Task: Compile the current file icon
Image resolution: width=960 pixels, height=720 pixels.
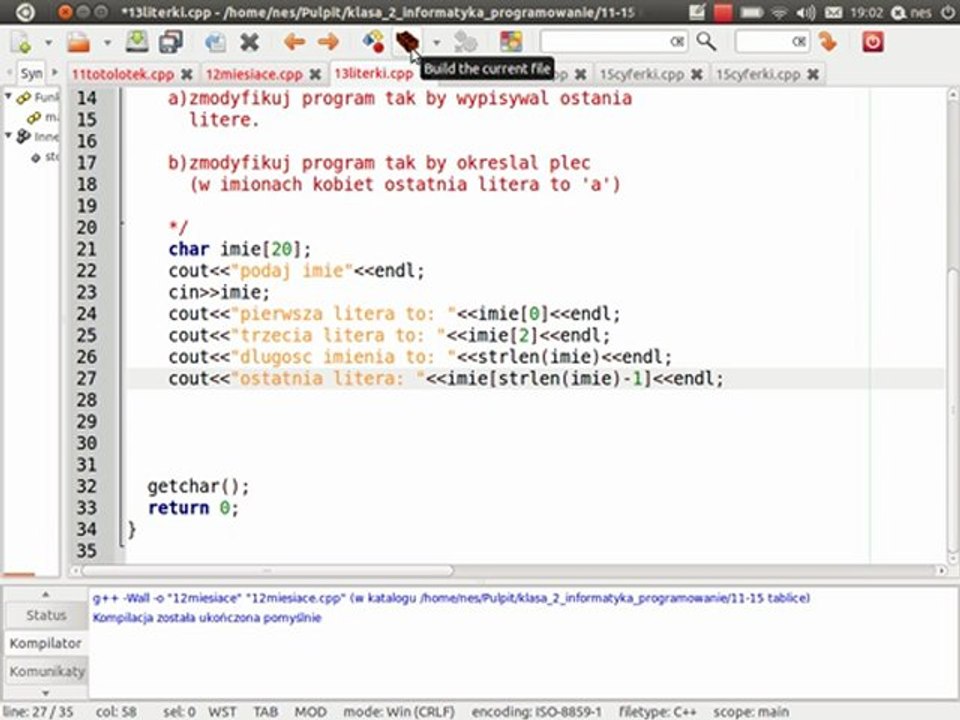Action: tap(373, 42)
